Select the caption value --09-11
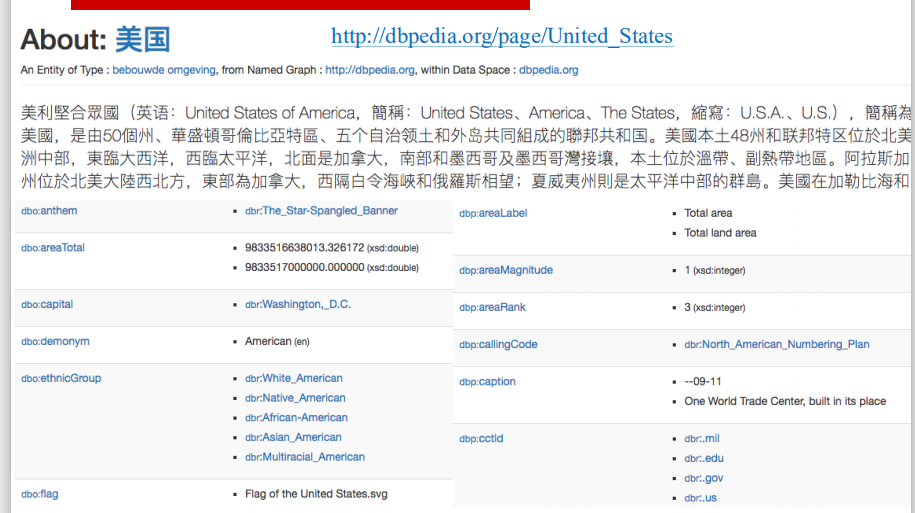Screen dimensions: 915x513 703,382
